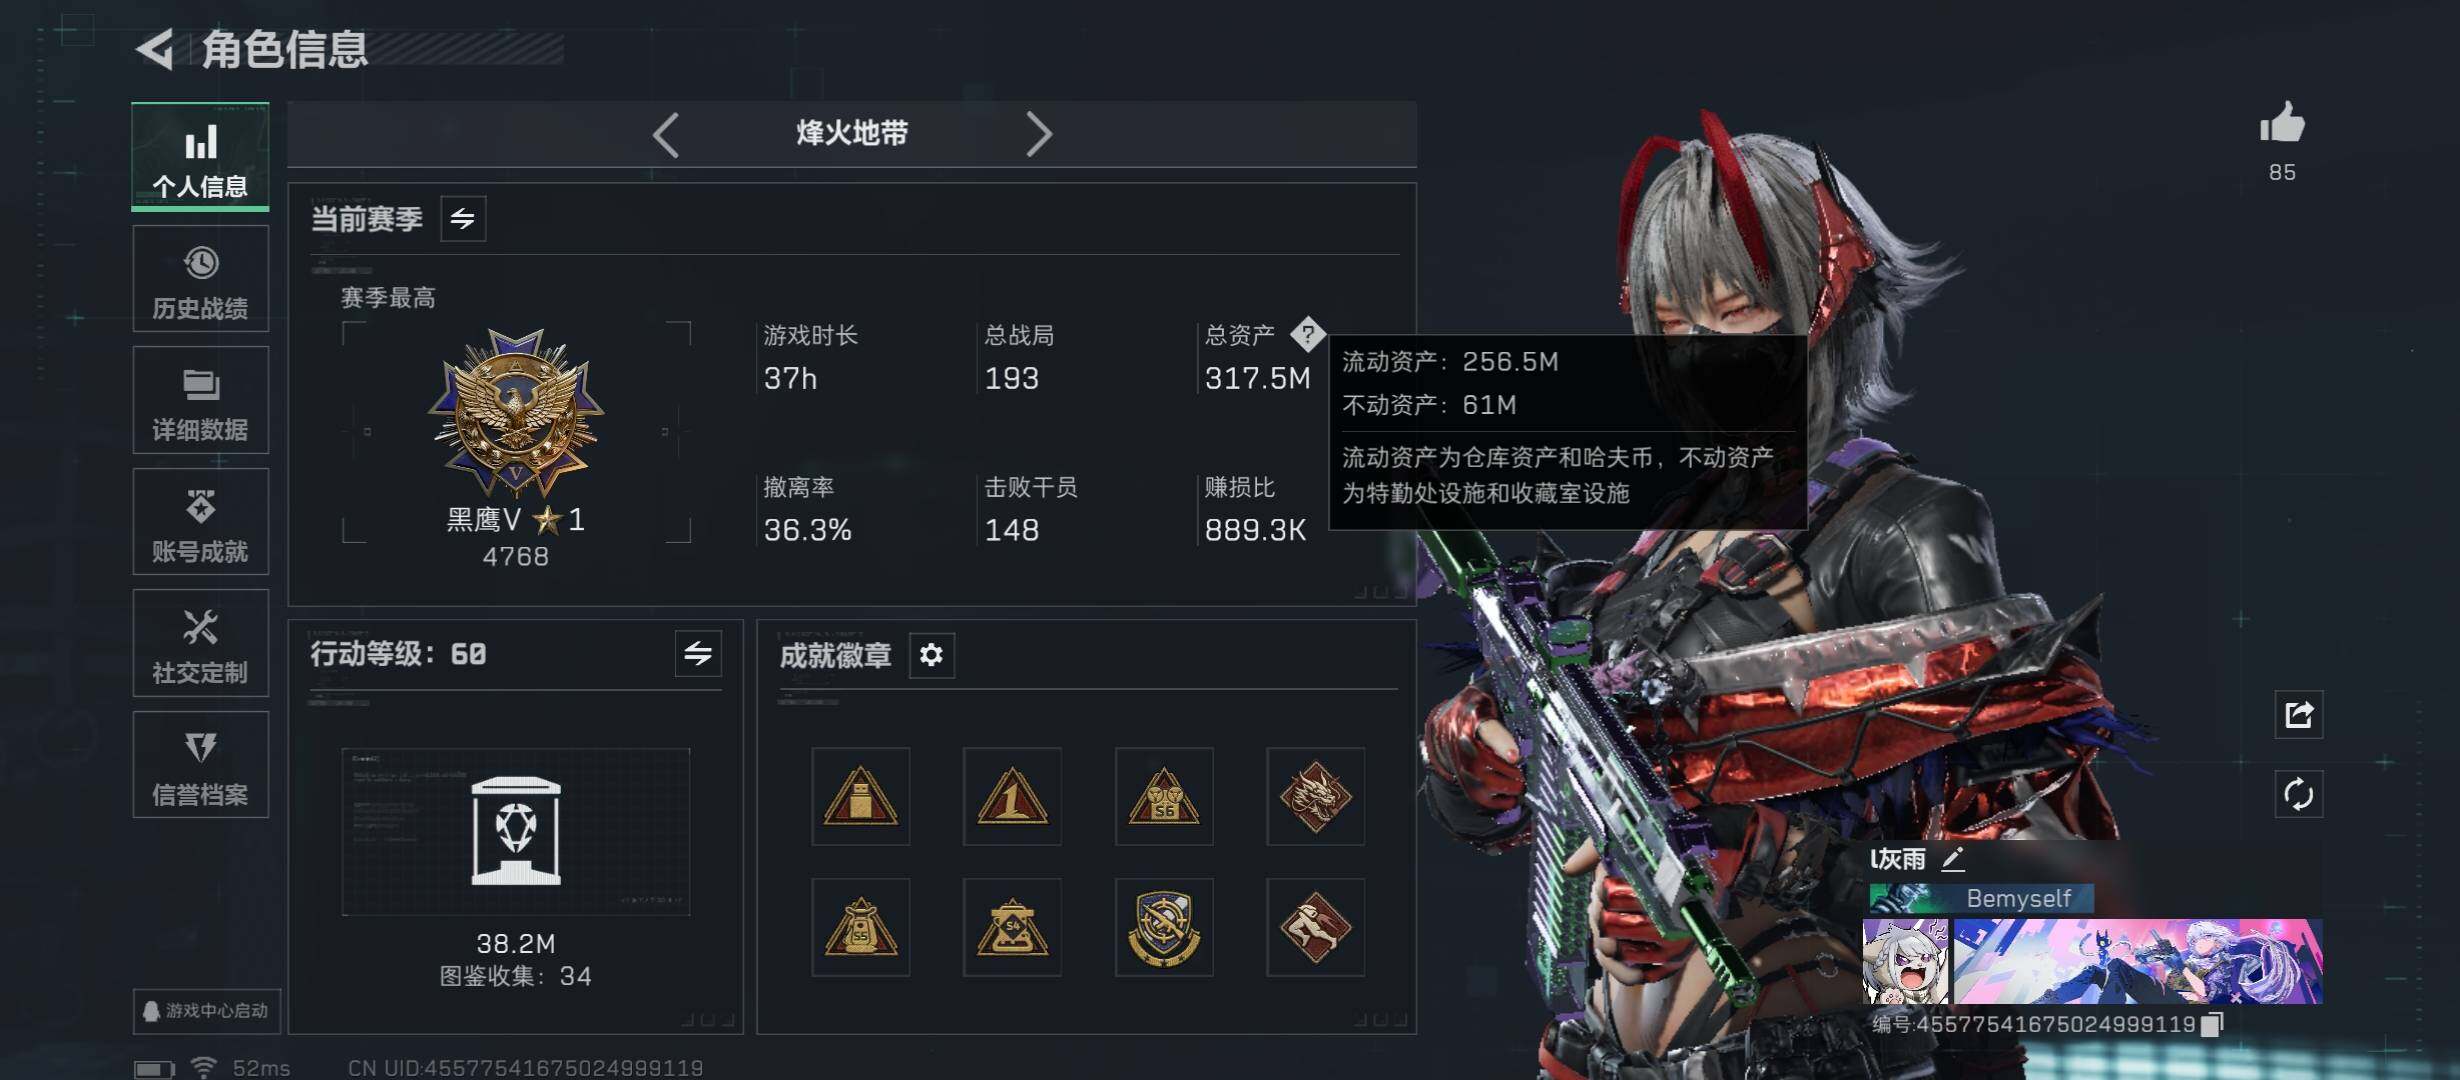Switch to previous game mode with left chevron
Viewport: 2460px width, 1080px height.
coord(666,134)
